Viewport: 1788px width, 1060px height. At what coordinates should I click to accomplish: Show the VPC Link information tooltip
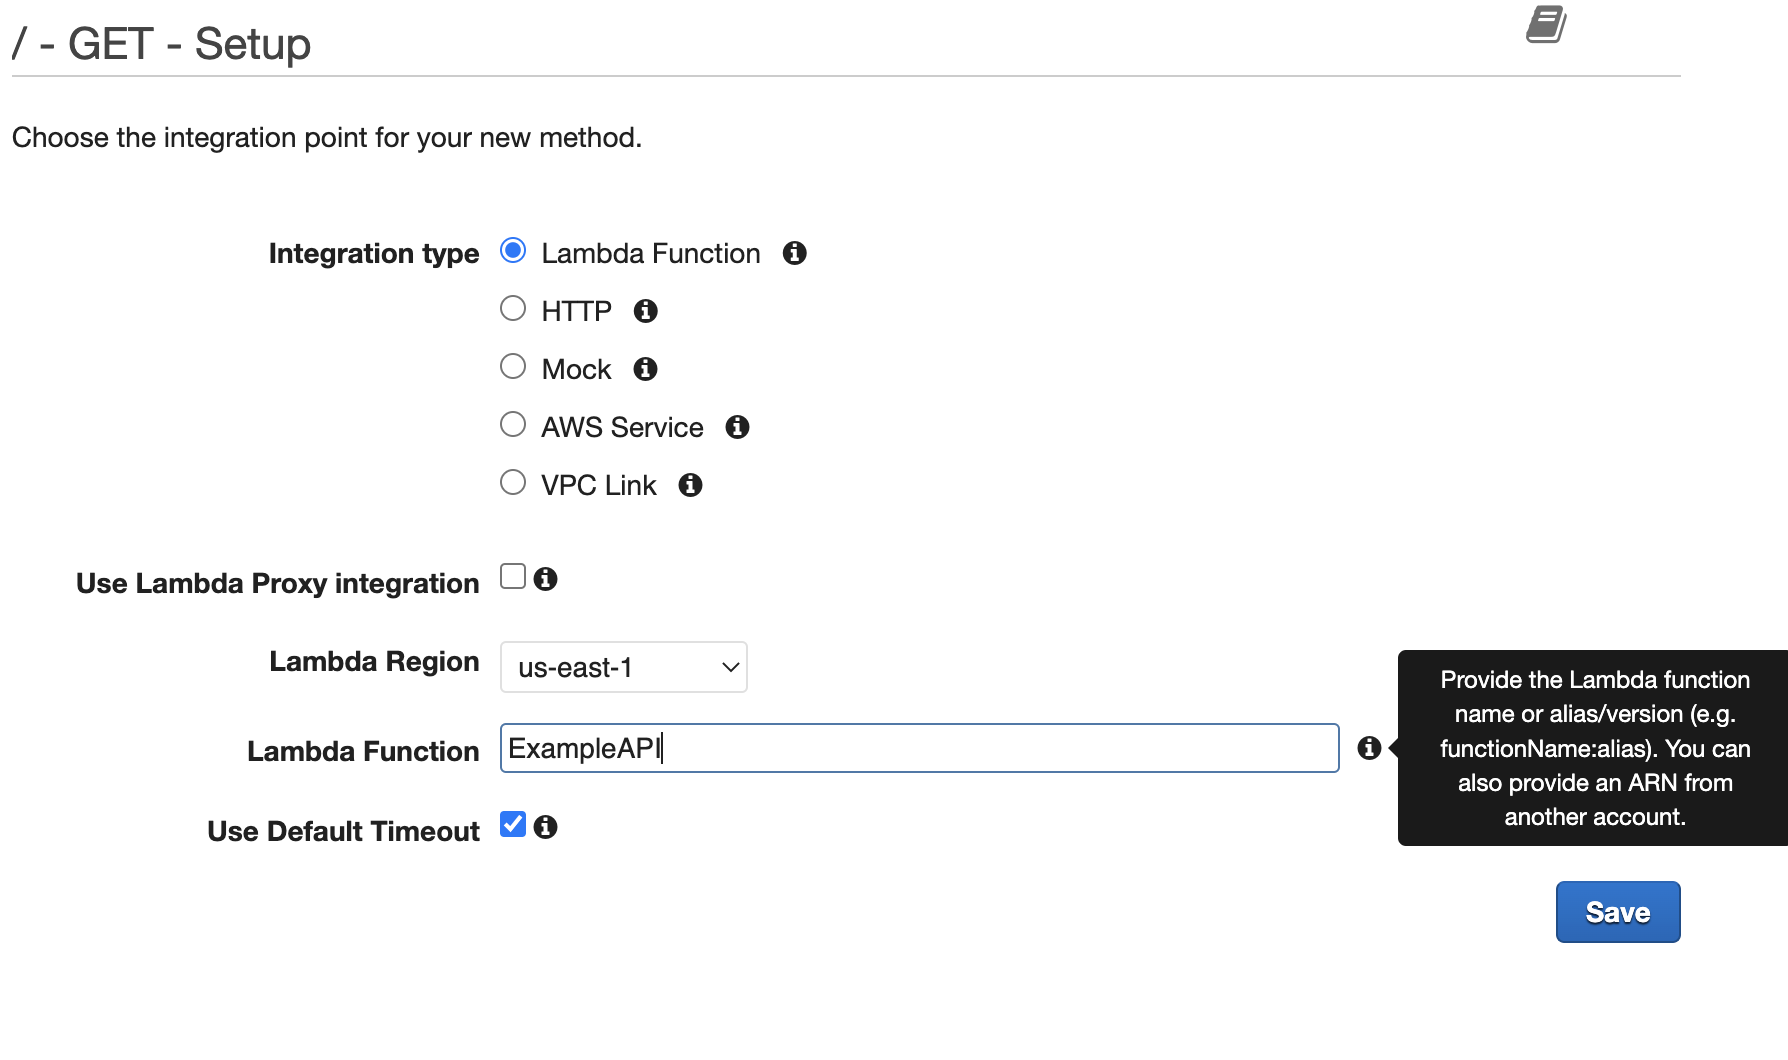[x=690, y=485]
